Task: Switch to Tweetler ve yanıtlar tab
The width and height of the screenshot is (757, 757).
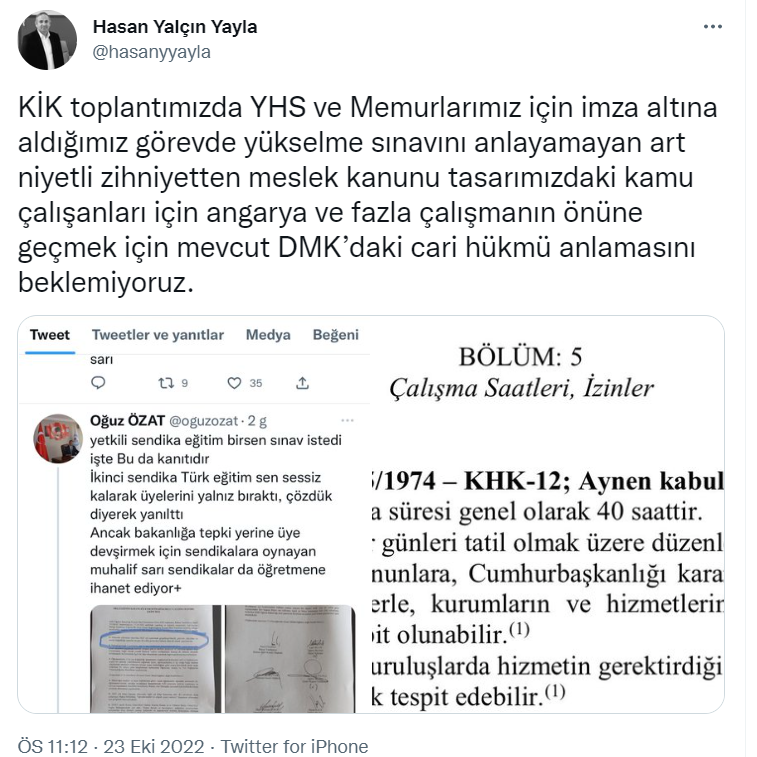Action: coord(158,335)
